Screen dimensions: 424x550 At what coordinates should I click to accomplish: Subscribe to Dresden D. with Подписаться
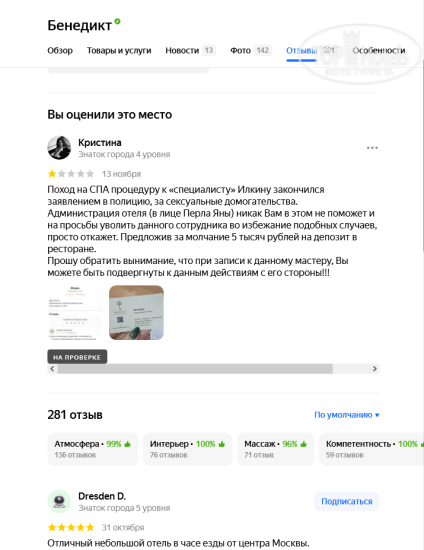click(x=347, y=501)
